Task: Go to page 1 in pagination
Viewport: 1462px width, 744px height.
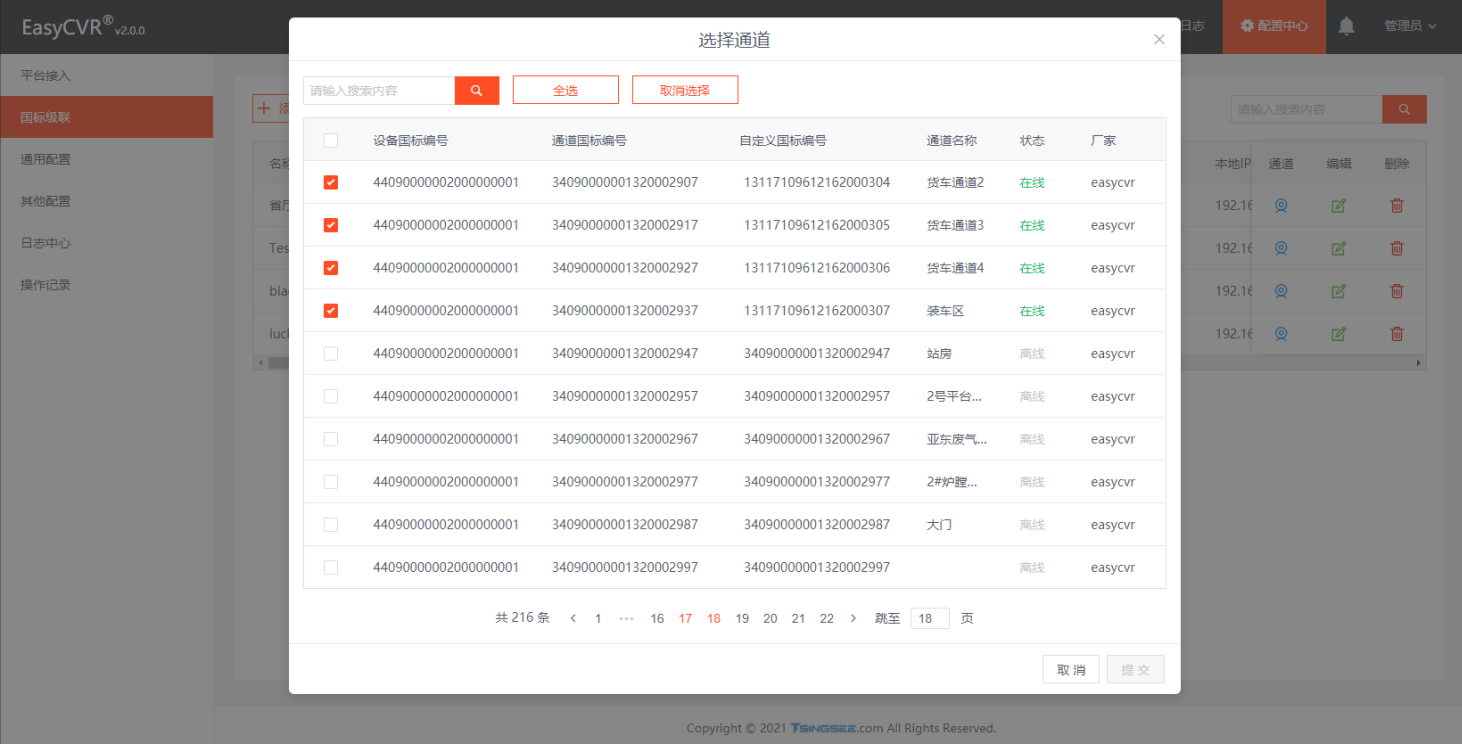Action: pos(598,618)
